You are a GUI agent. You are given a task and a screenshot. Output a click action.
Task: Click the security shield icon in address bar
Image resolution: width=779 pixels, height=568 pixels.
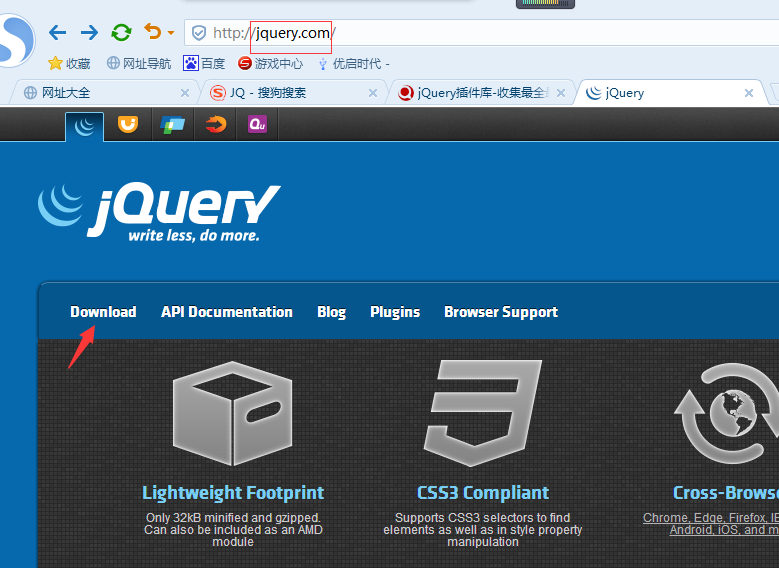[199, 33]
